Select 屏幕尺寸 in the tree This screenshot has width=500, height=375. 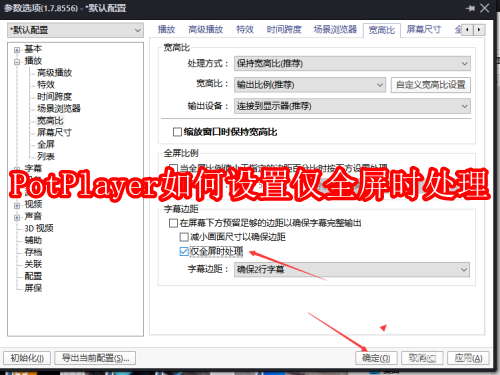click(x=54, y=132)
